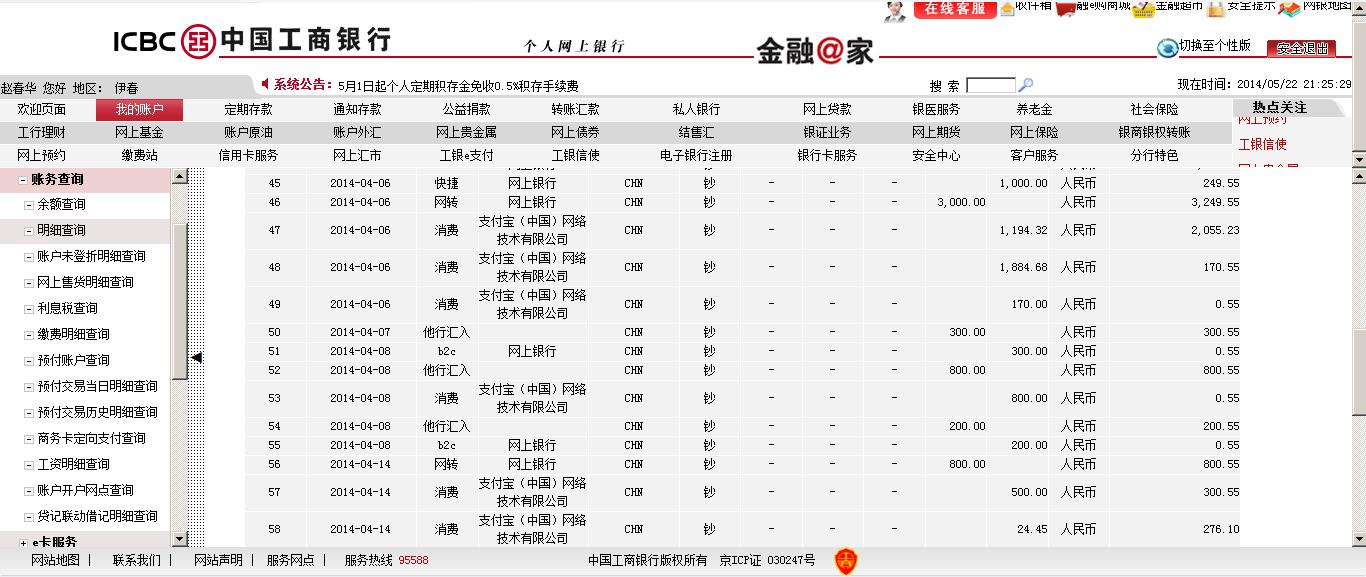Select the 24.45 amount in row 58

point(1032,529)
